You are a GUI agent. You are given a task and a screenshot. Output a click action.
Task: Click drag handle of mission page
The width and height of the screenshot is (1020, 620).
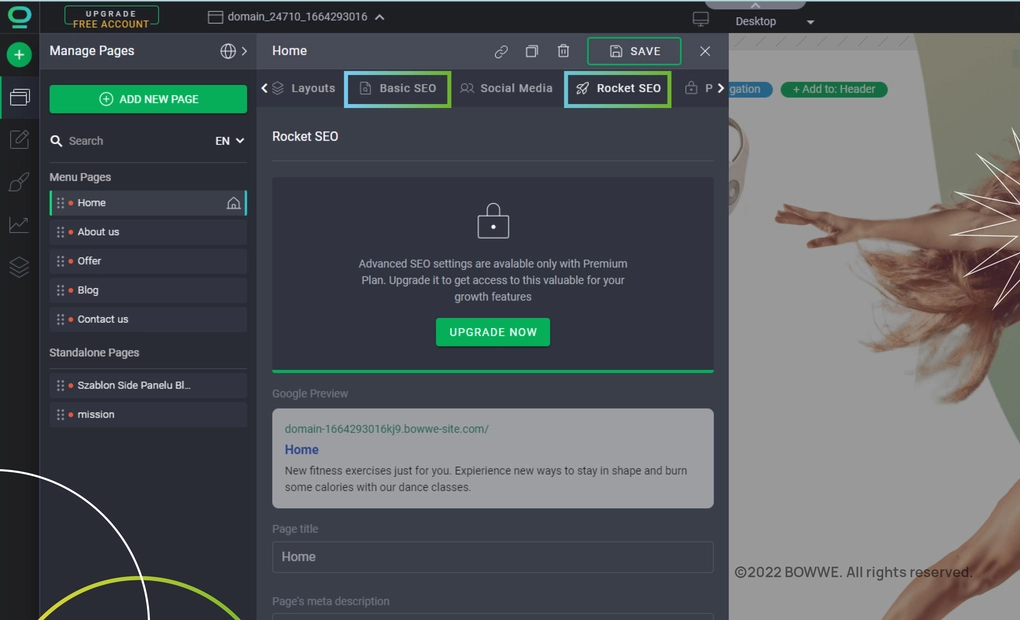pyautogui.click(x=60, y=414)
